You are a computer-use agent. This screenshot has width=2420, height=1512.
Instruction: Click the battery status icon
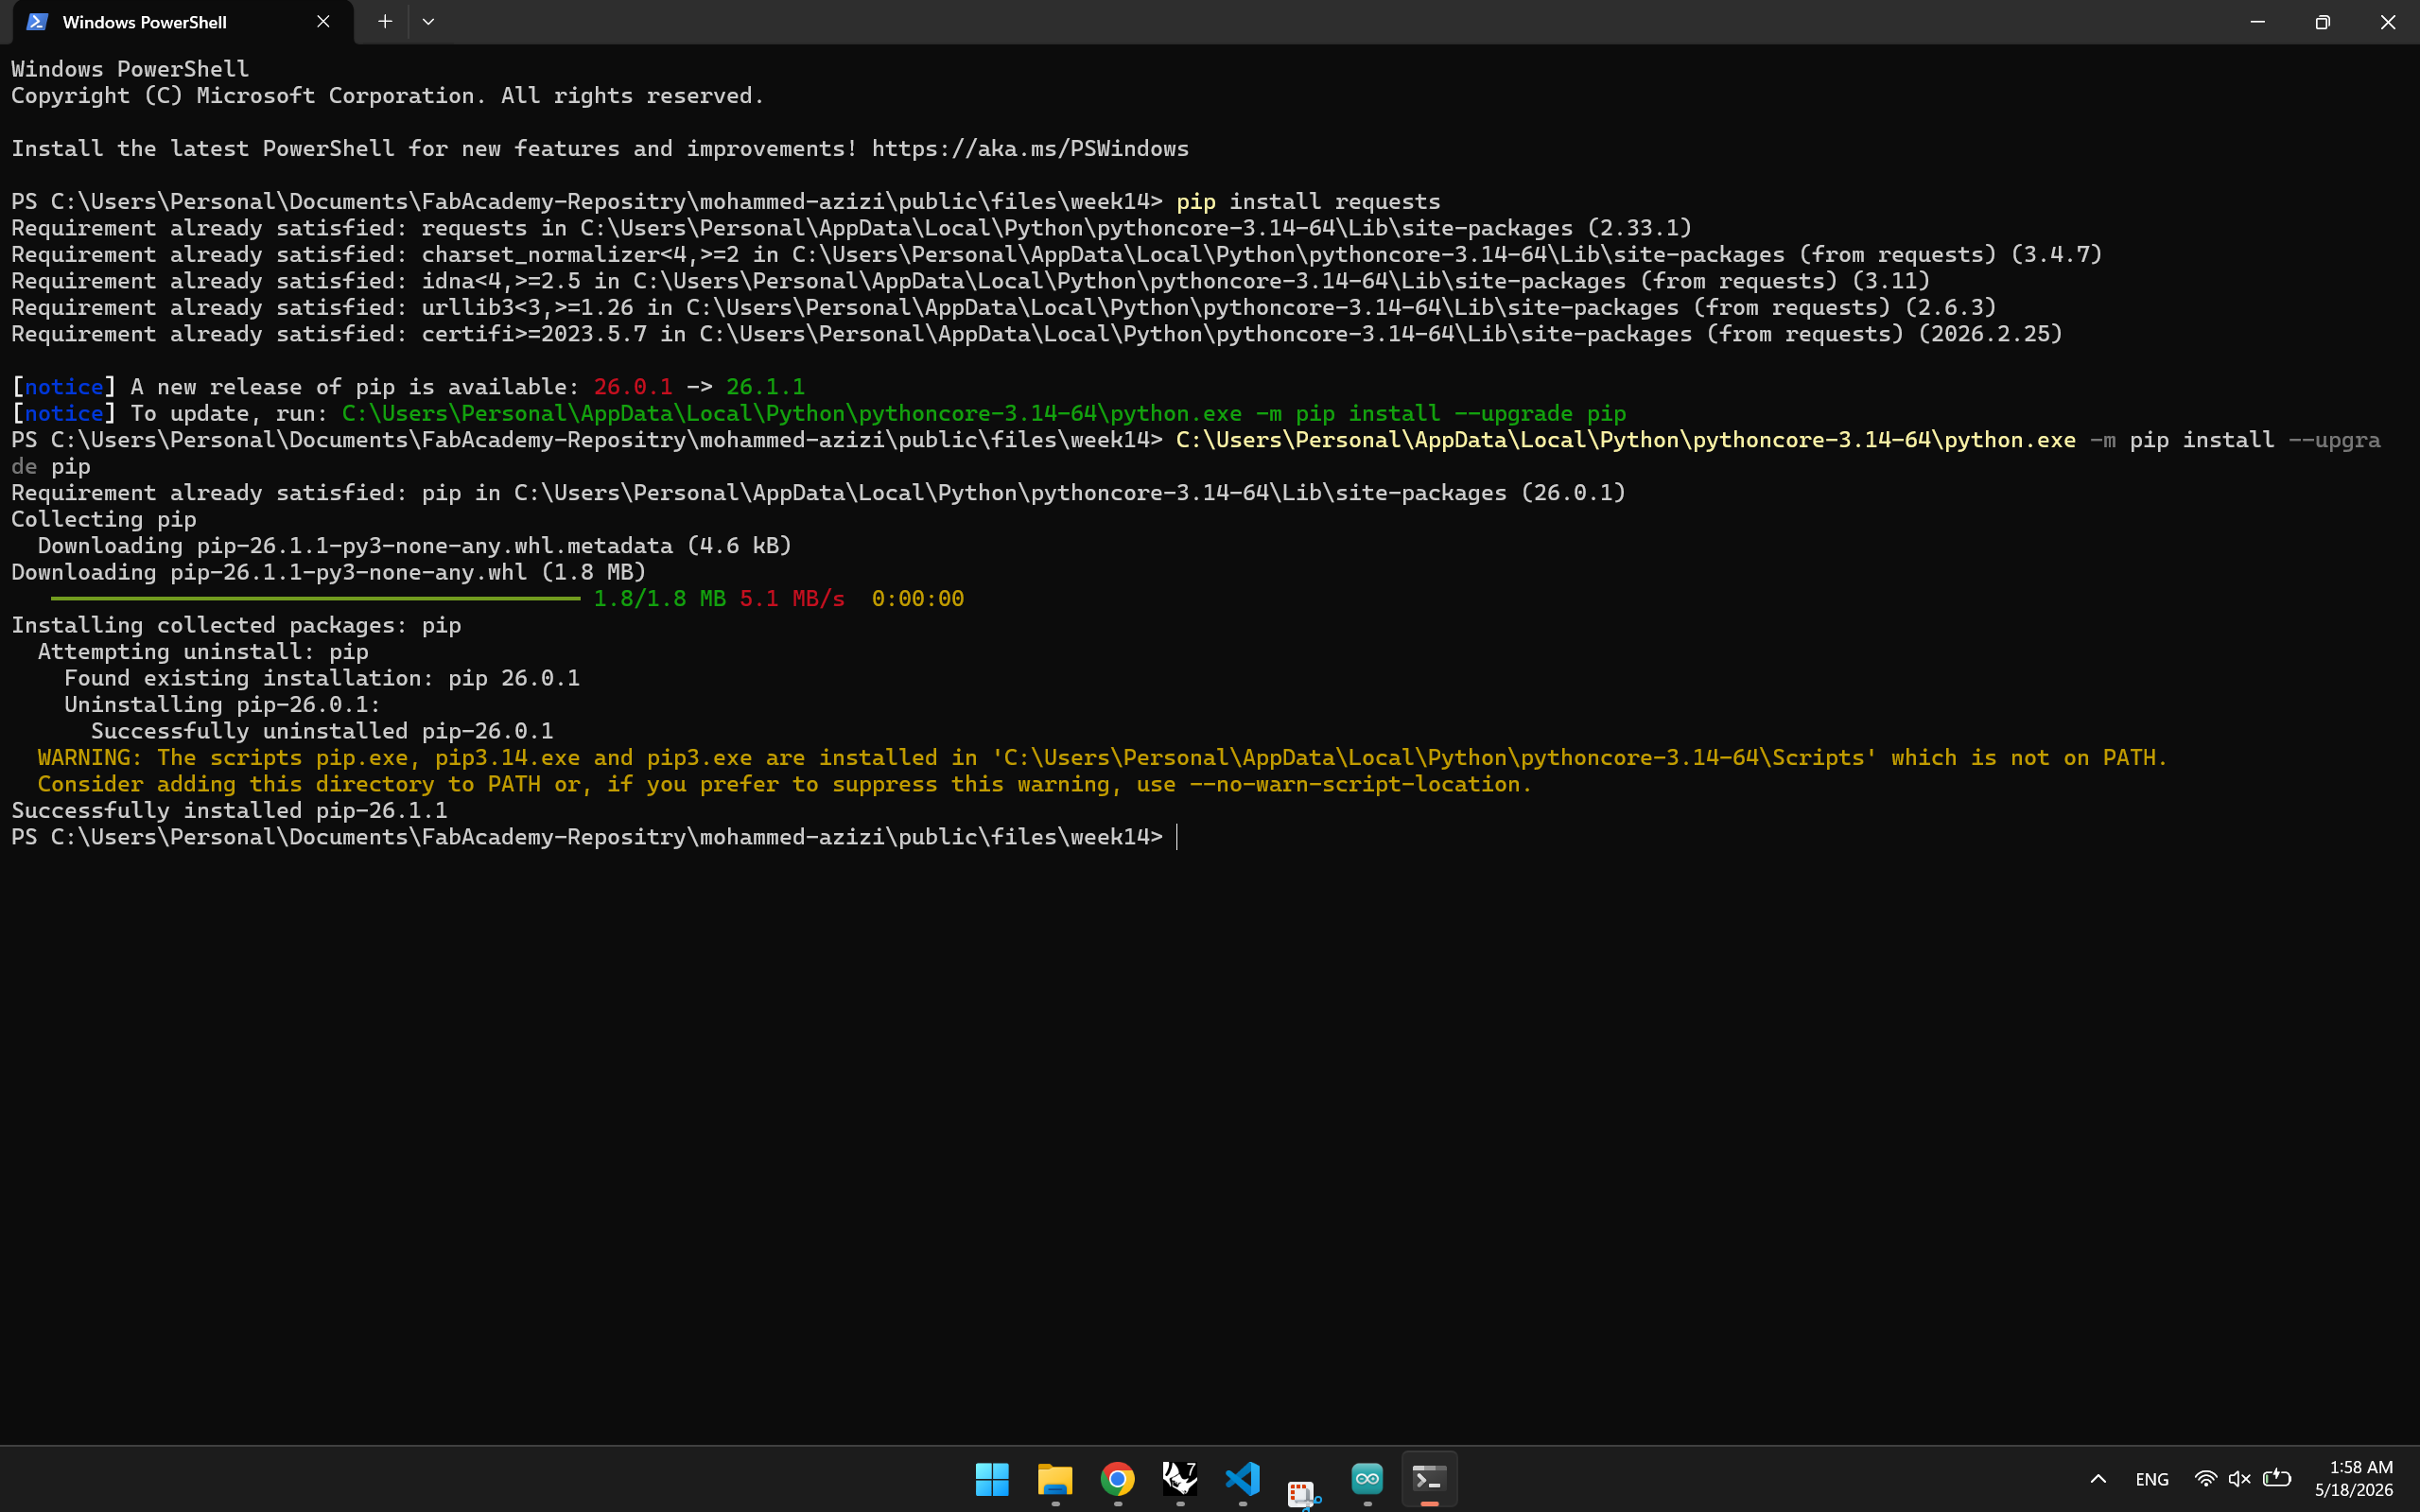click(2277, 1478)
